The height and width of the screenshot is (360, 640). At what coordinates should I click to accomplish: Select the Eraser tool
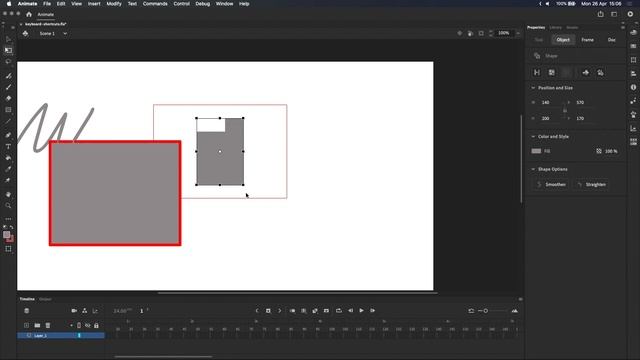point(8,98)
